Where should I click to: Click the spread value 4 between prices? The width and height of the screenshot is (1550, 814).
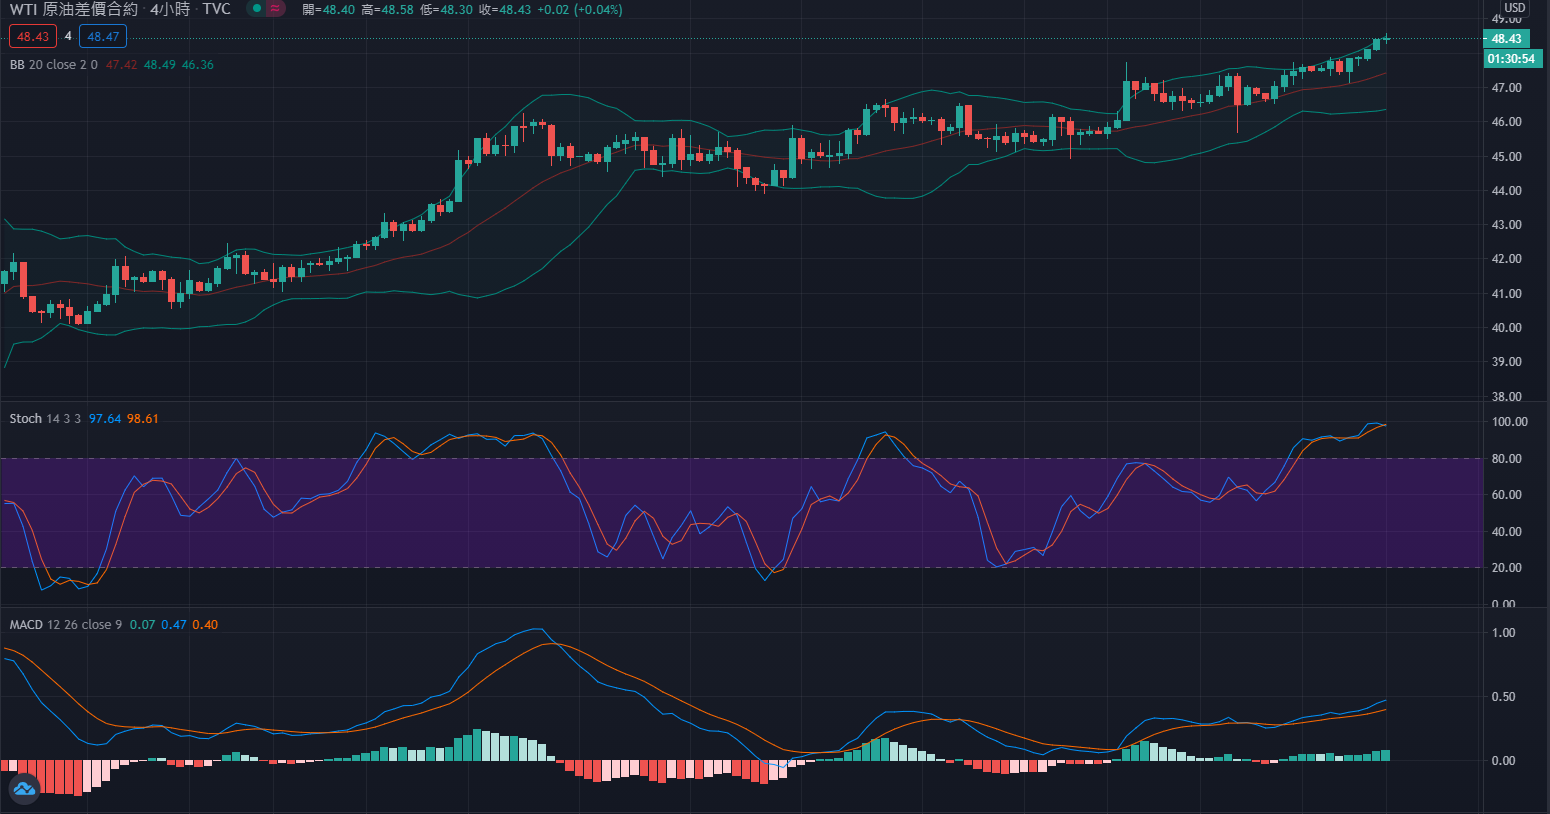[68, 37]
